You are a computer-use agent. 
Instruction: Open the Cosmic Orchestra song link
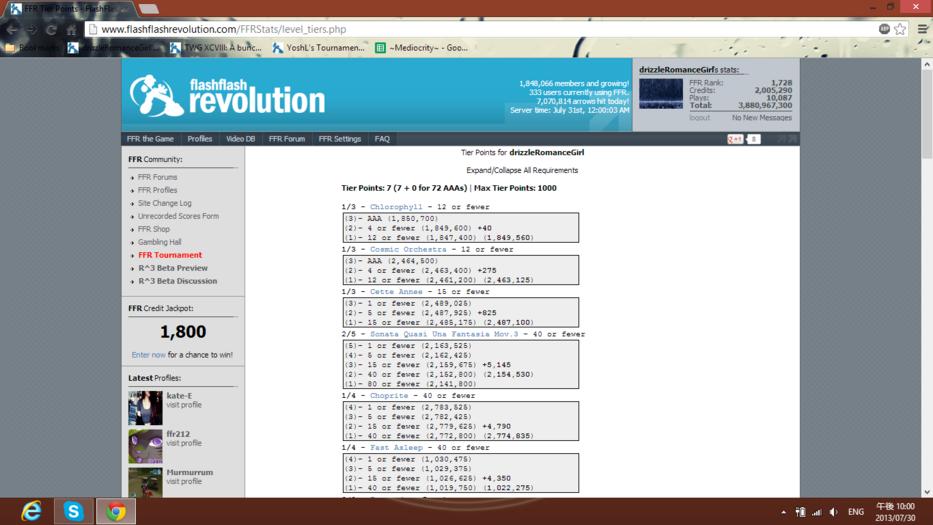click(408, 249)
